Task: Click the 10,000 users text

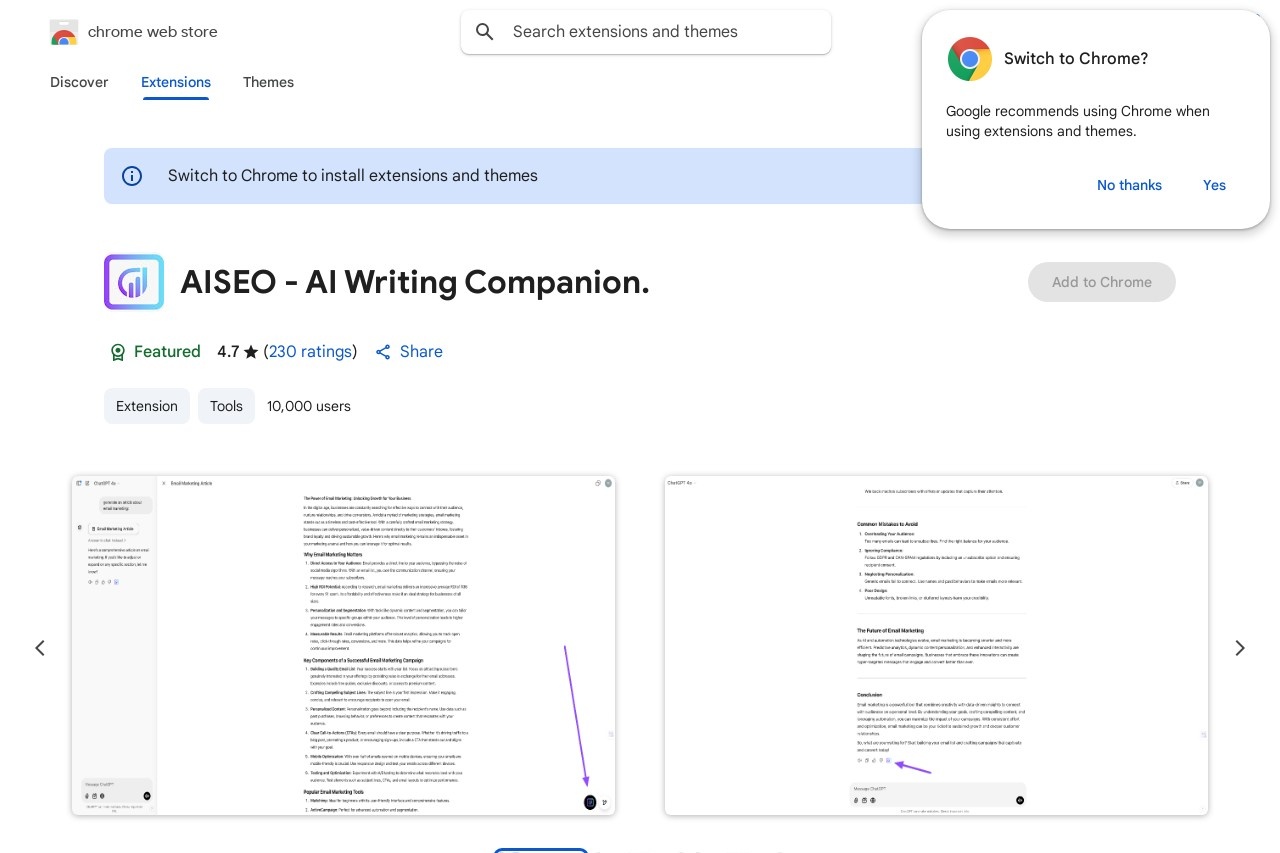Action: pos(309,406)
